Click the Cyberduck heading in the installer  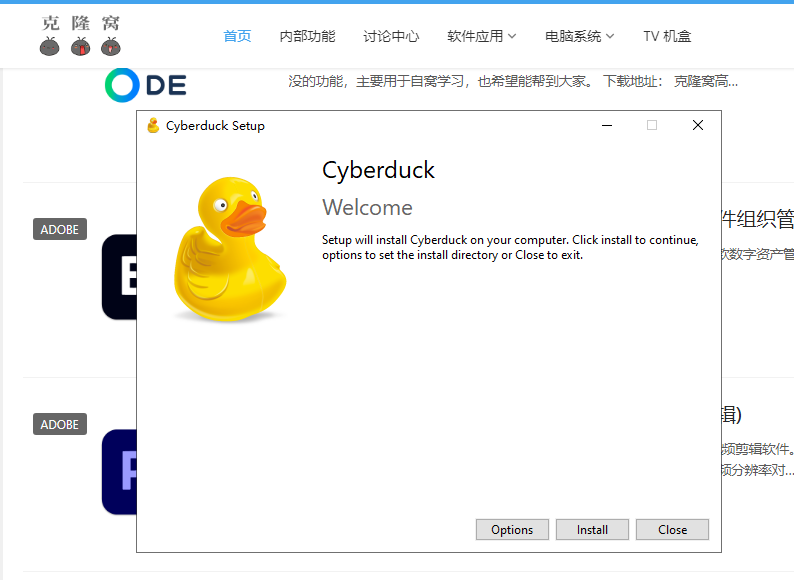(x=378, y=170)
